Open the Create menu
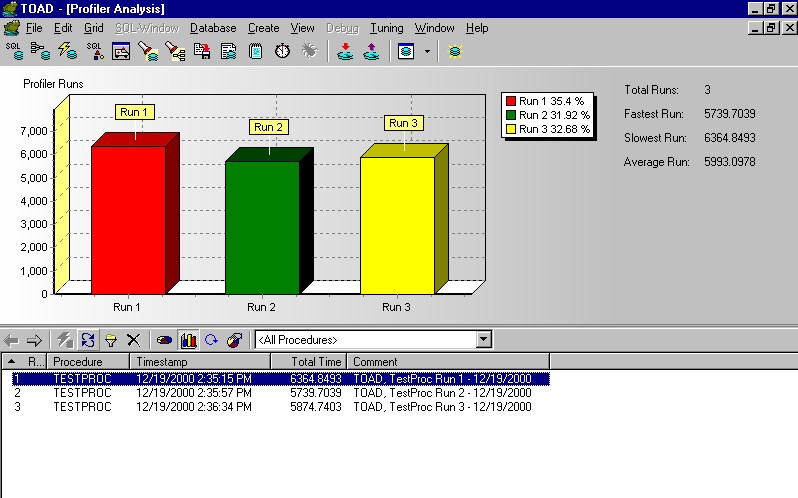798x498 pixels. click(x=264, y=28)
